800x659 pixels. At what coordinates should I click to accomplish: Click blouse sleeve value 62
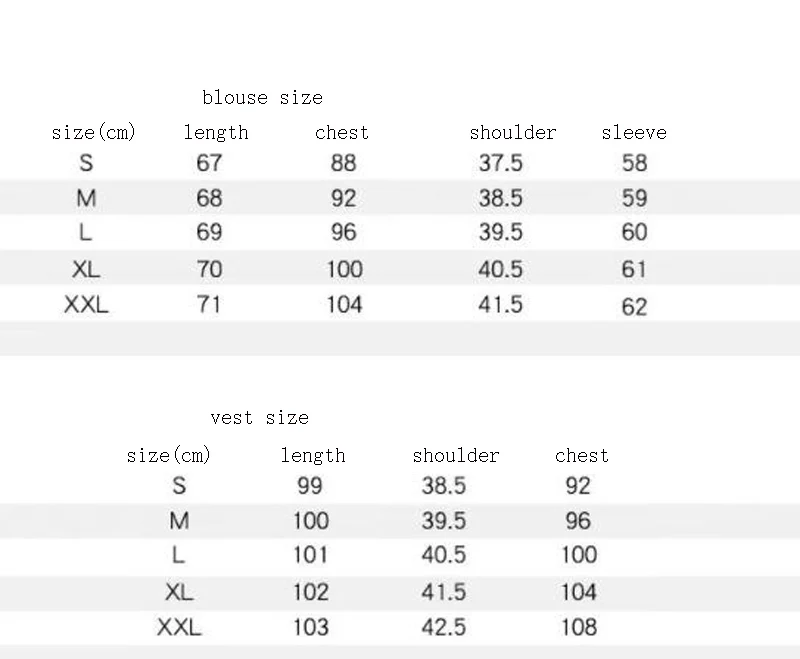[x=635, y=306]
